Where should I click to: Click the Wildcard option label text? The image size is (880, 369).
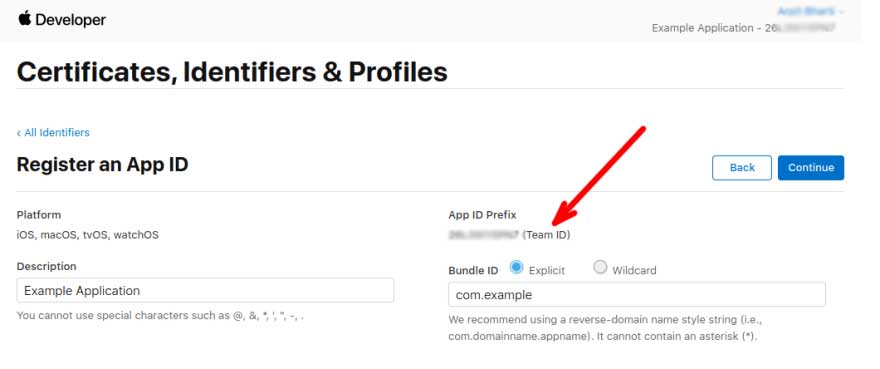click(634, 270)
